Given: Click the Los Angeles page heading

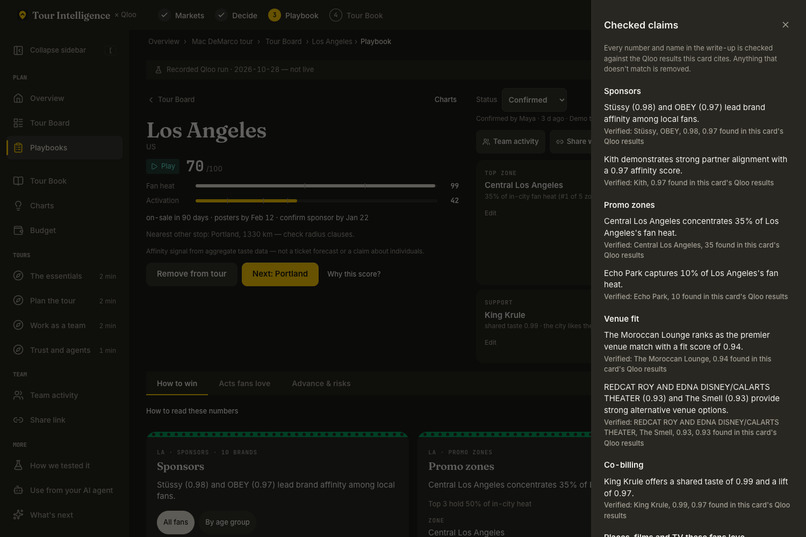Looking at the screenshot, I should pyautogui.click(x=206, y=131).
